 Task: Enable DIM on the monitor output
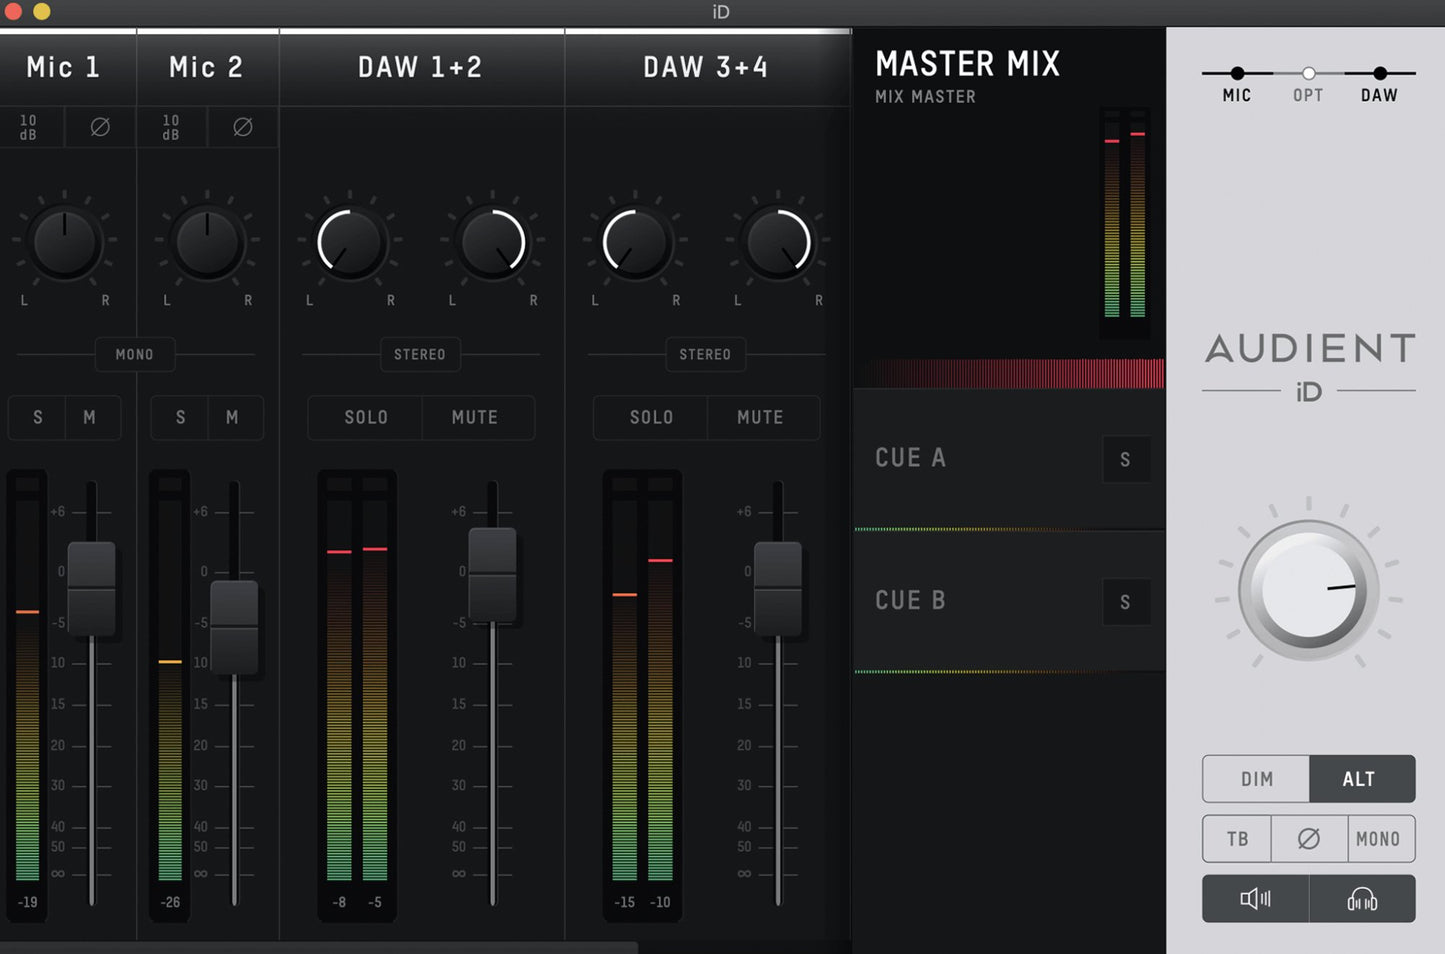pos(1255,779)
